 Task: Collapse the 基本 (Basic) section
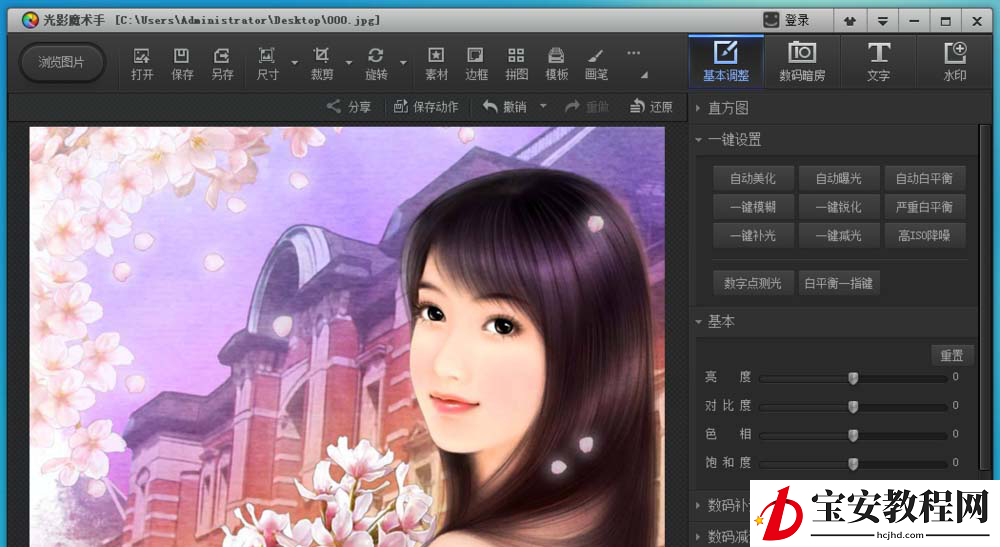click(x=698, y=322)
